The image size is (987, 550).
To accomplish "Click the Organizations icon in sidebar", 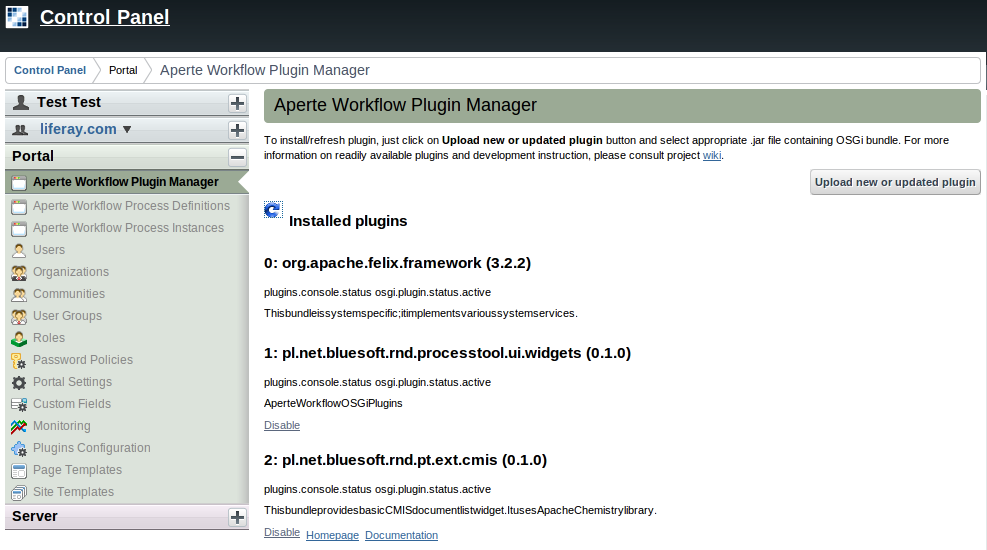I will (x=19, y=272).
